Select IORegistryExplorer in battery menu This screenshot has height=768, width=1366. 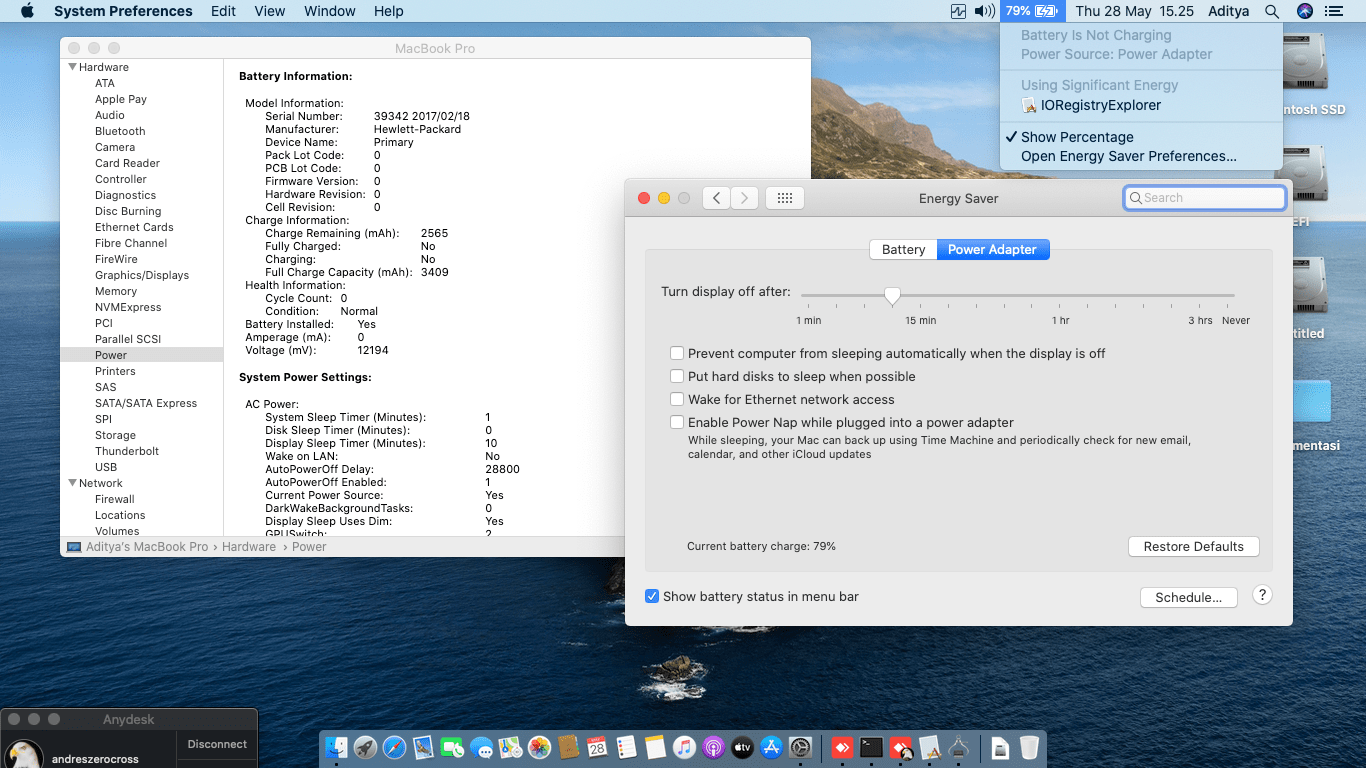[1140, 105]
